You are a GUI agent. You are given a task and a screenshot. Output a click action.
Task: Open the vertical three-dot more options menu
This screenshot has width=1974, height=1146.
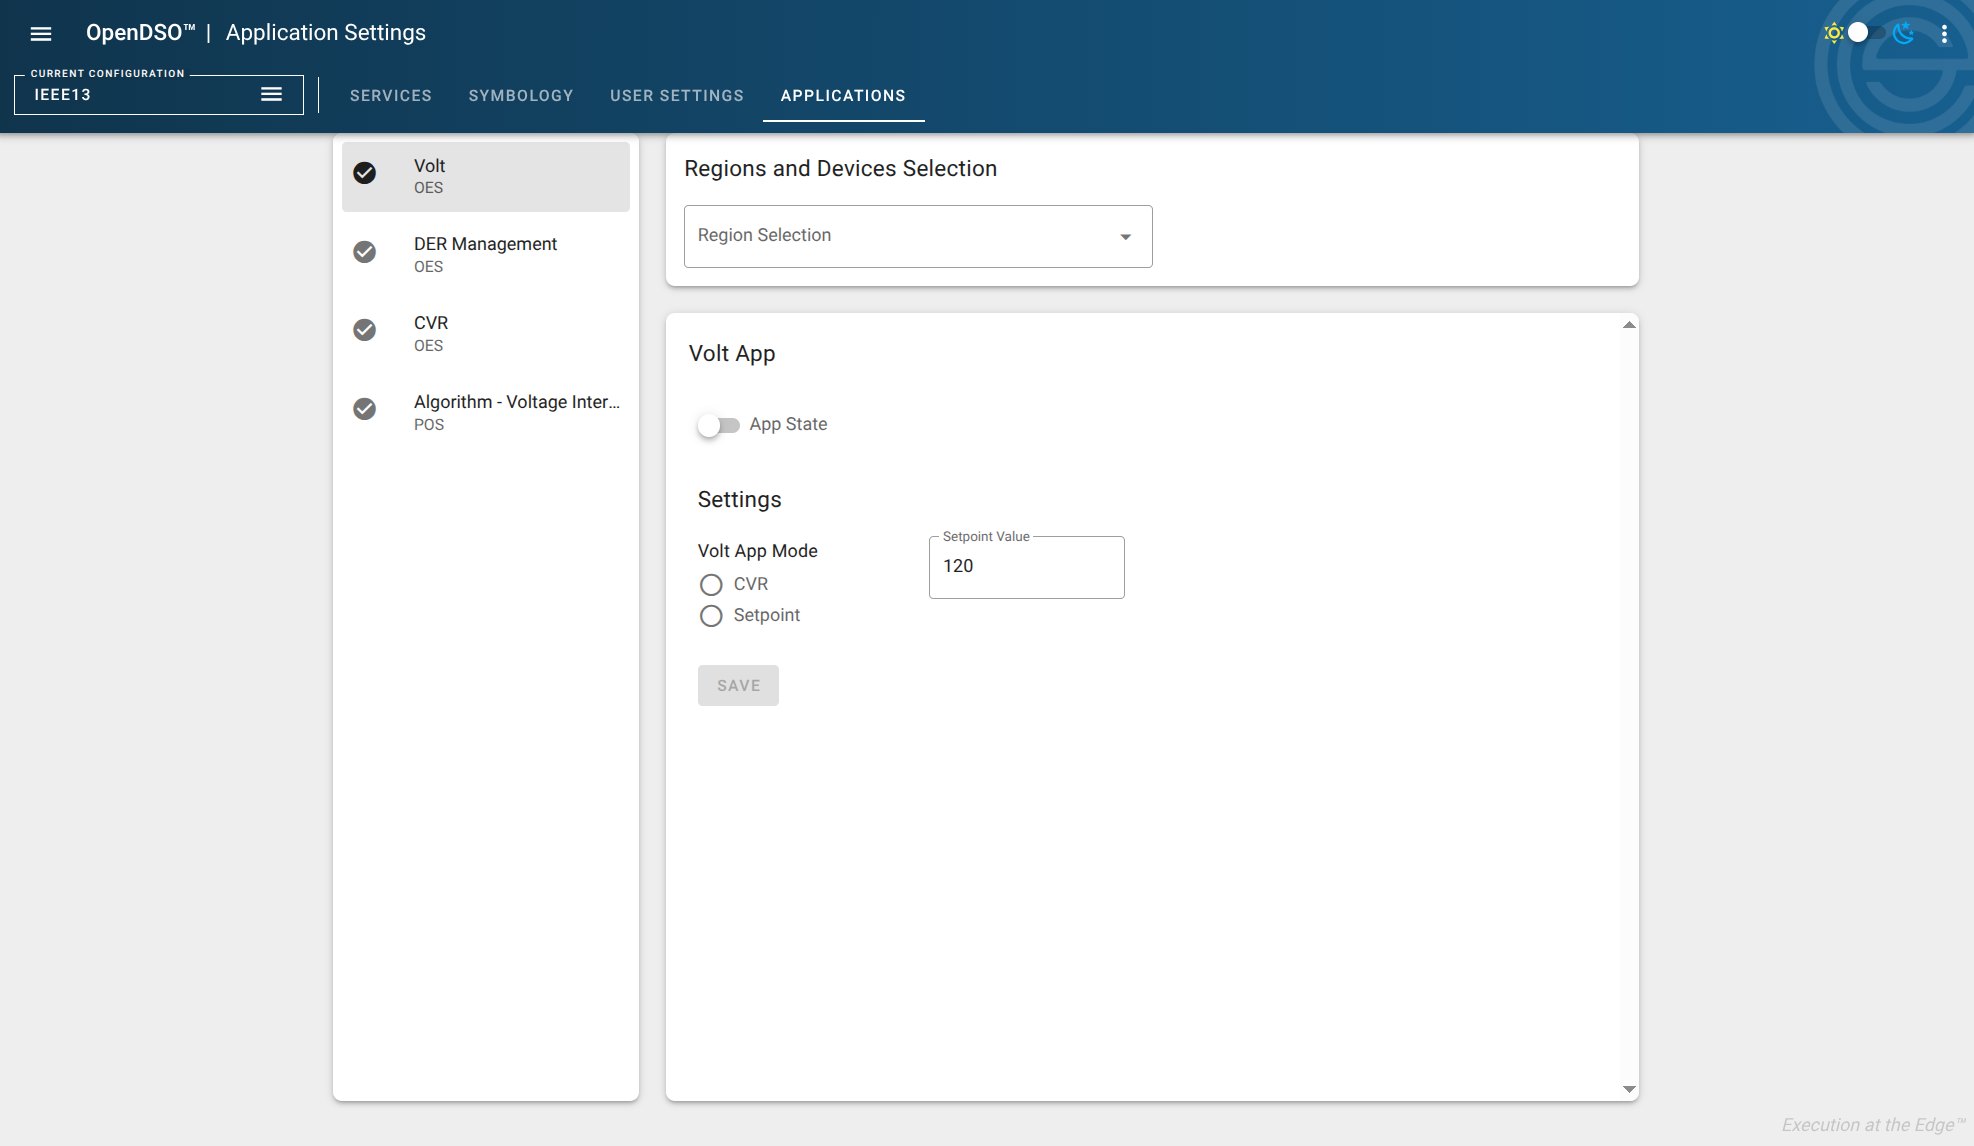1944,34
